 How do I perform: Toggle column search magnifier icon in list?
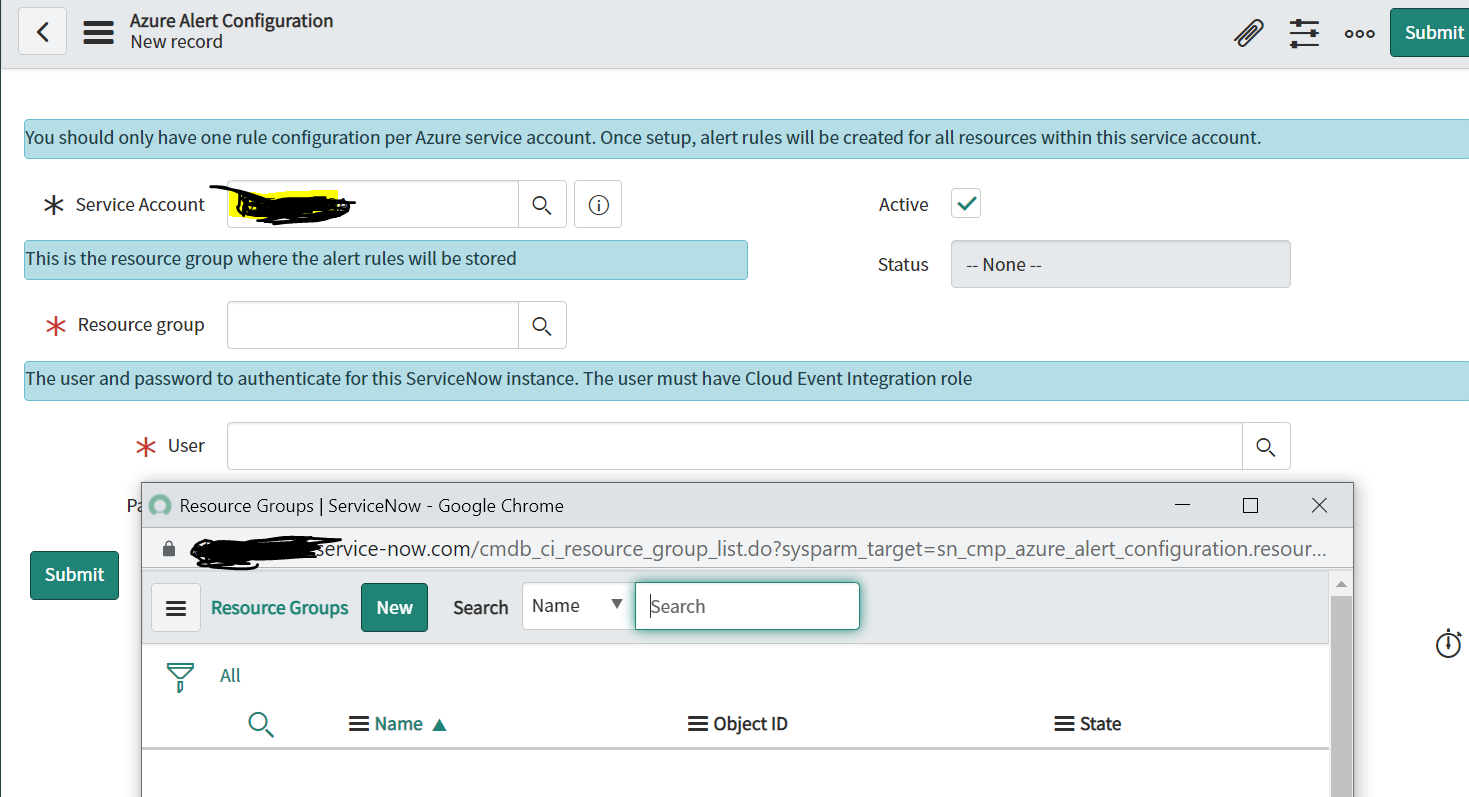point(261,725)
